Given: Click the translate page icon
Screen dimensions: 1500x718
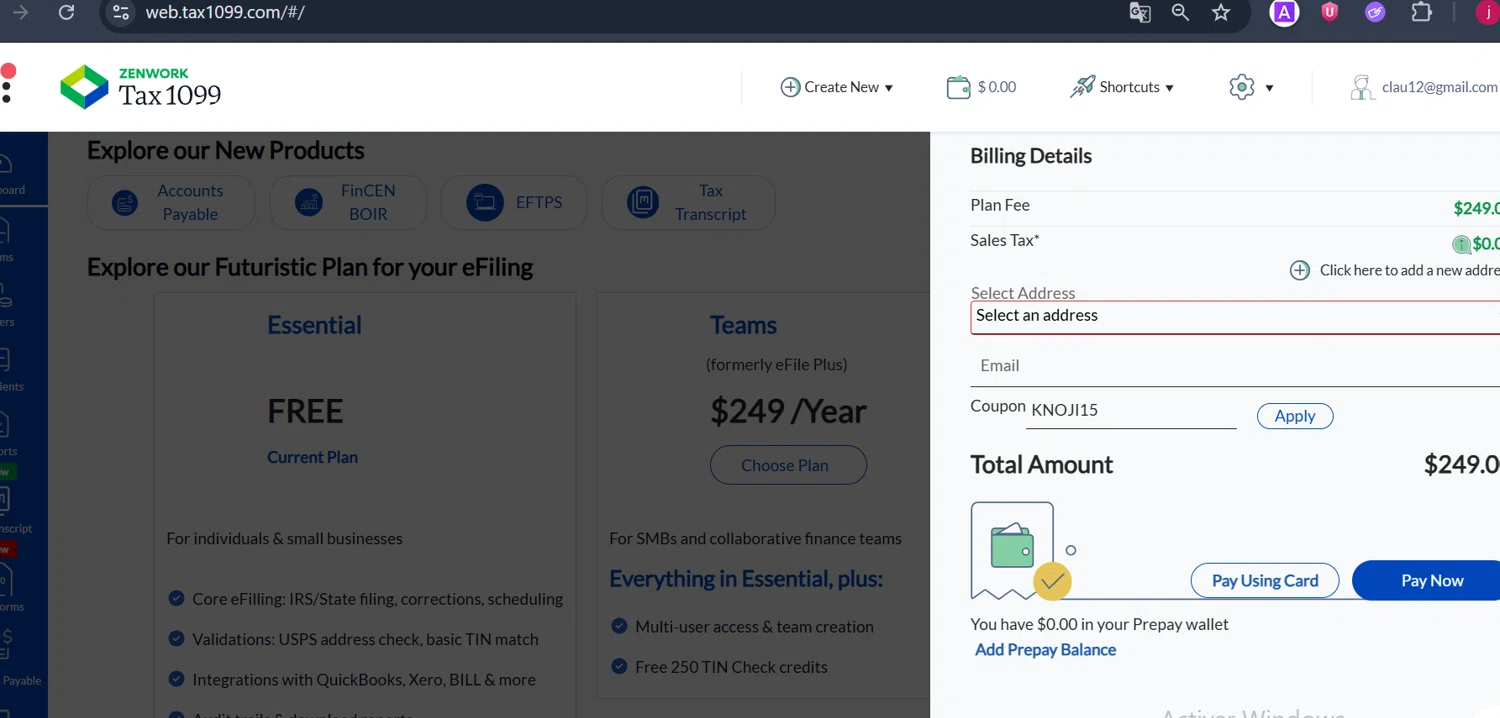Looking at the screenshot, I should click(x=1140, y=12).
